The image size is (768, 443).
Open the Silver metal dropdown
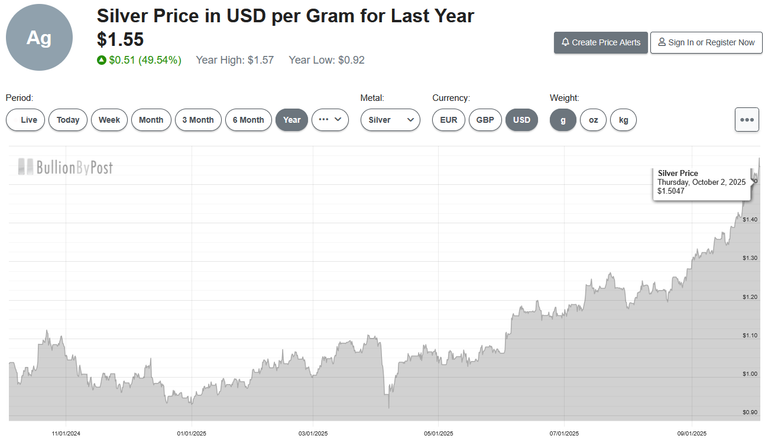[x=390, y=120]
